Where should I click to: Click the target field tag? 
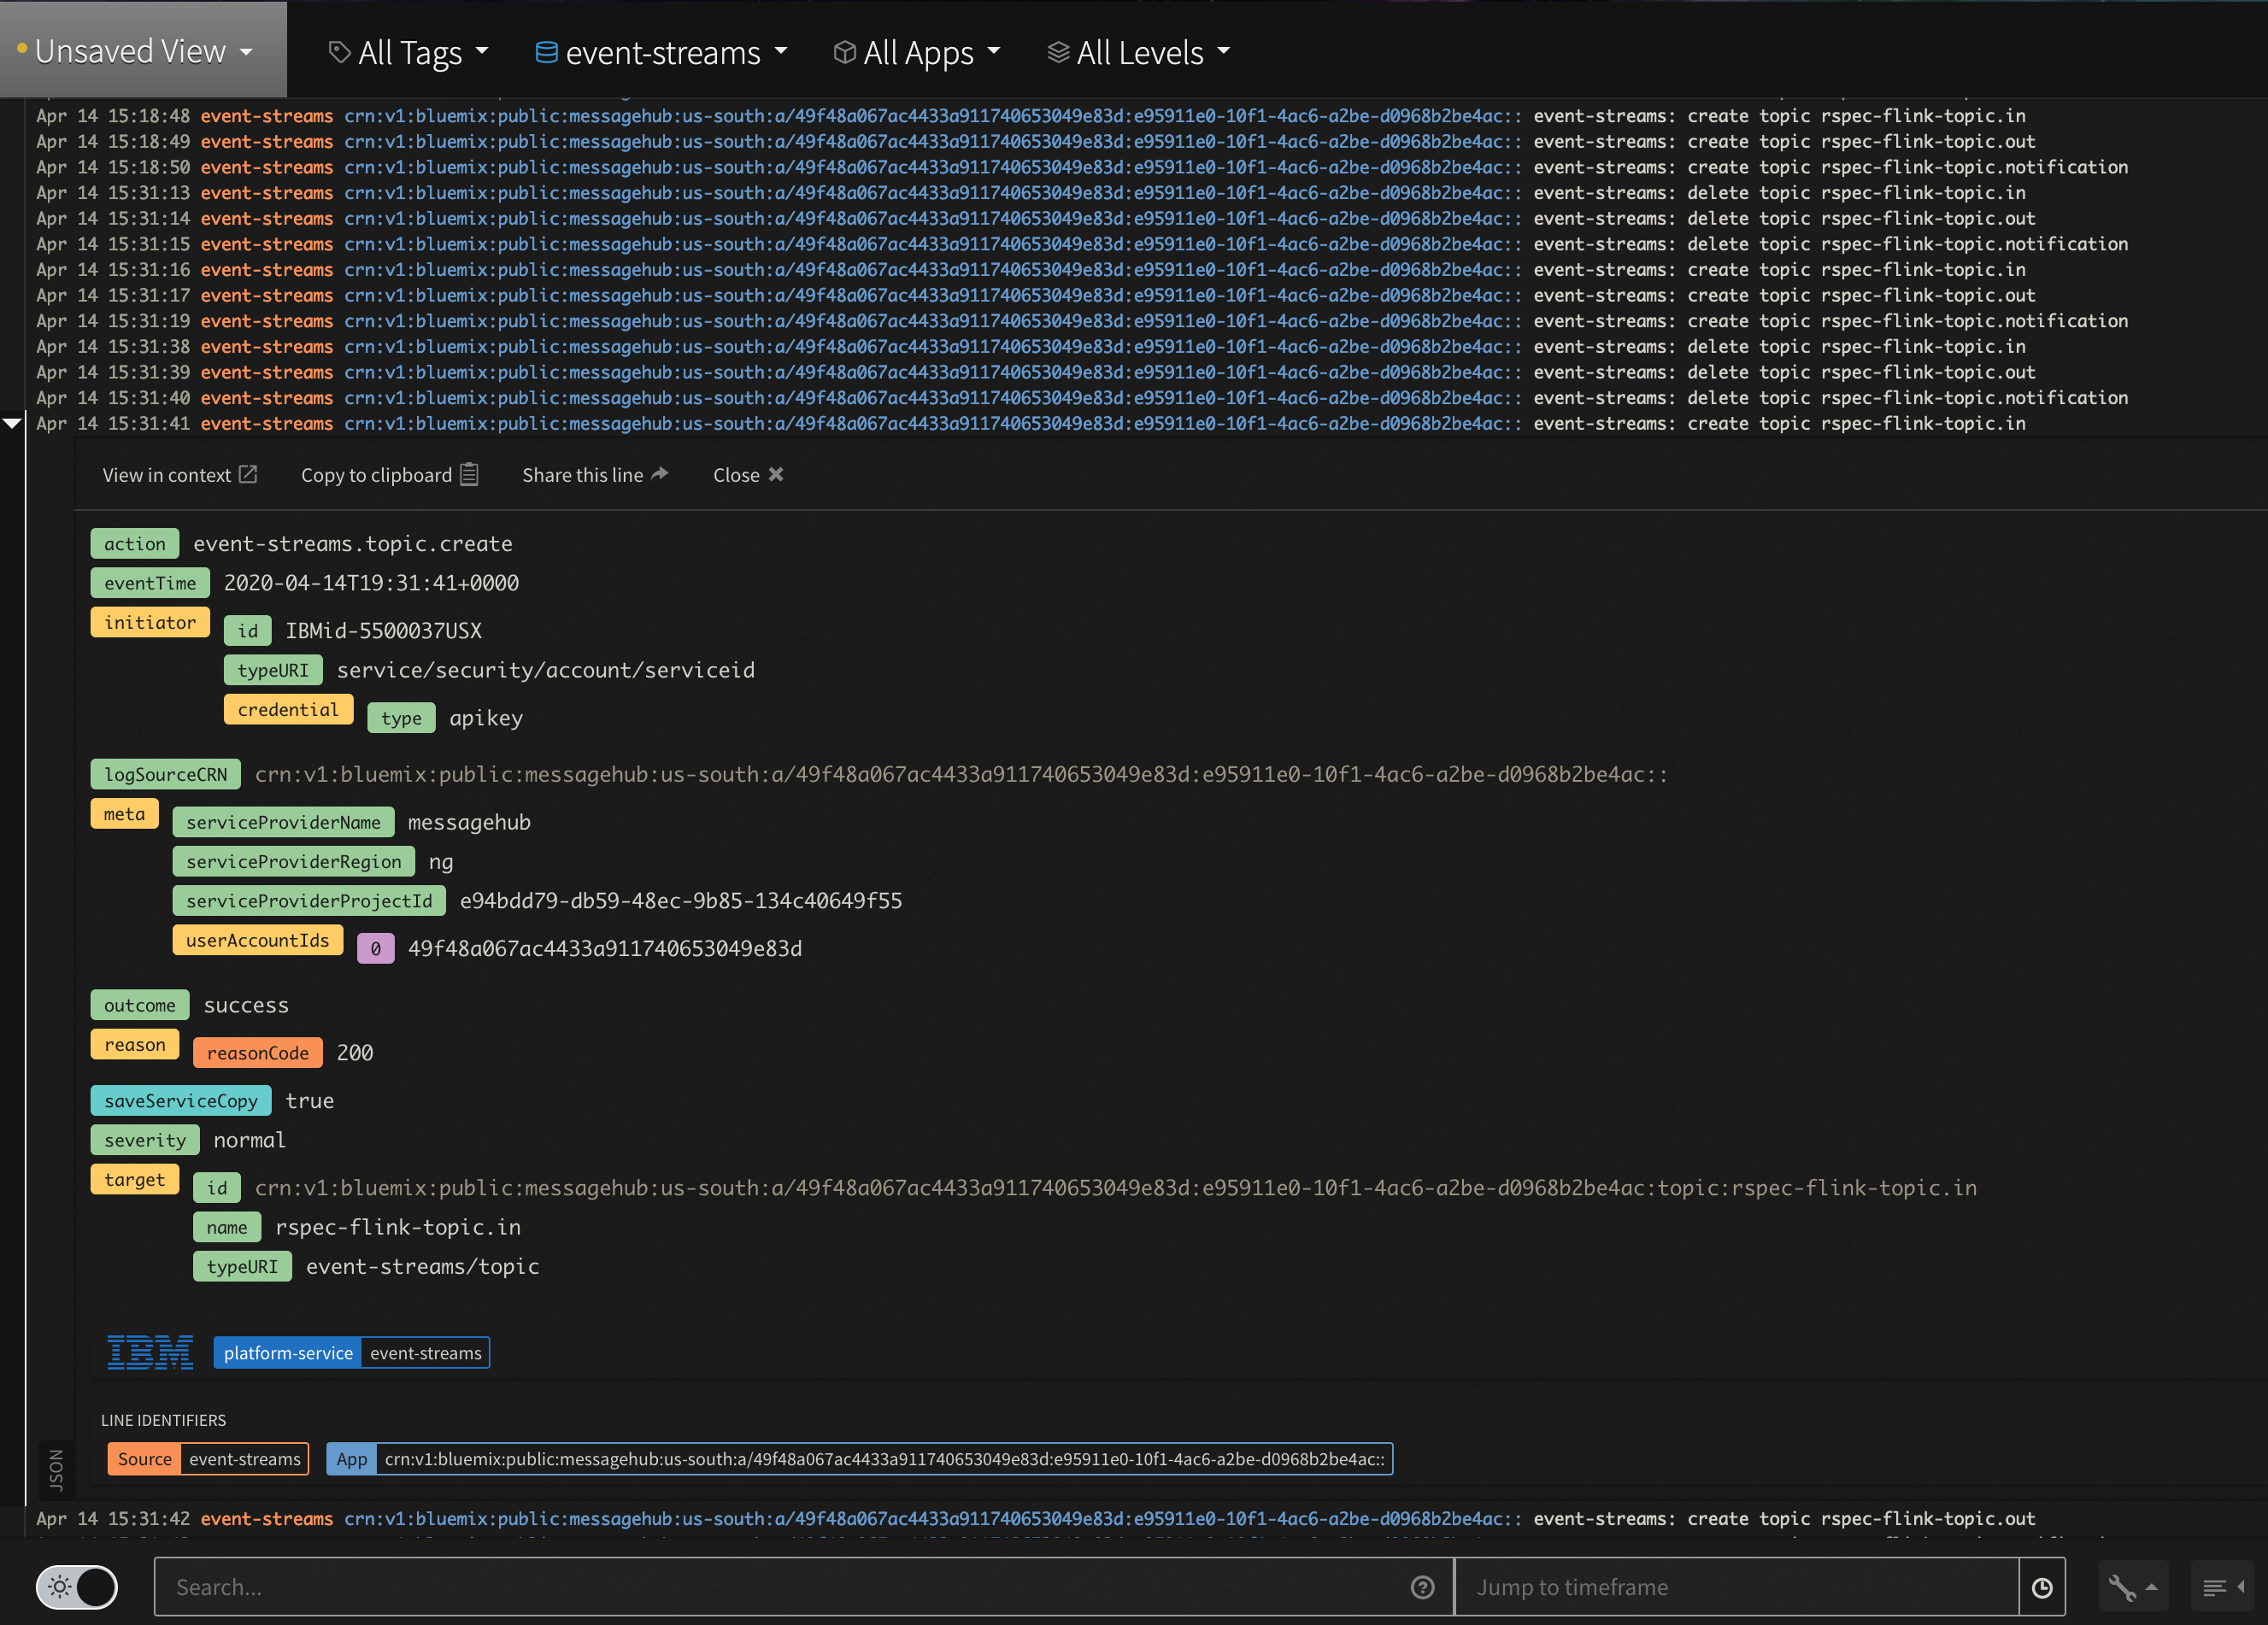click(x=134, y=1179)
